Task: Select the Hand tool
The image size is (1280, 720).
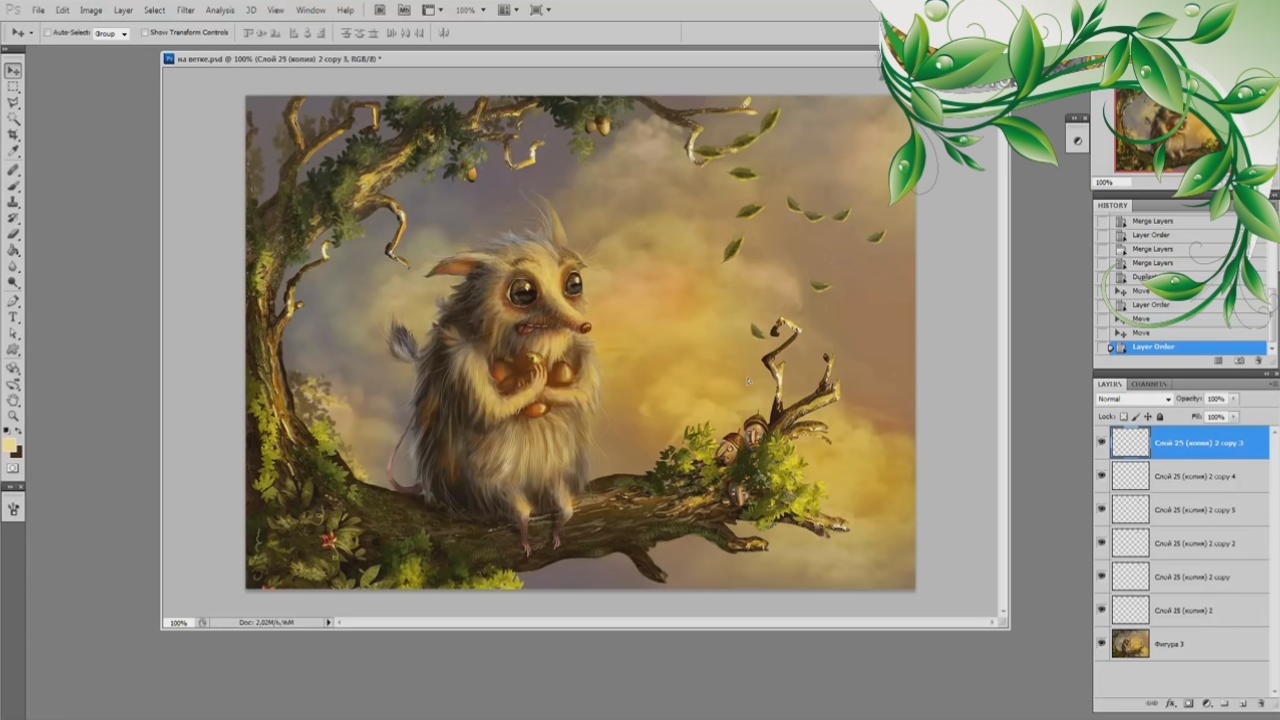Action: point(13,400)
